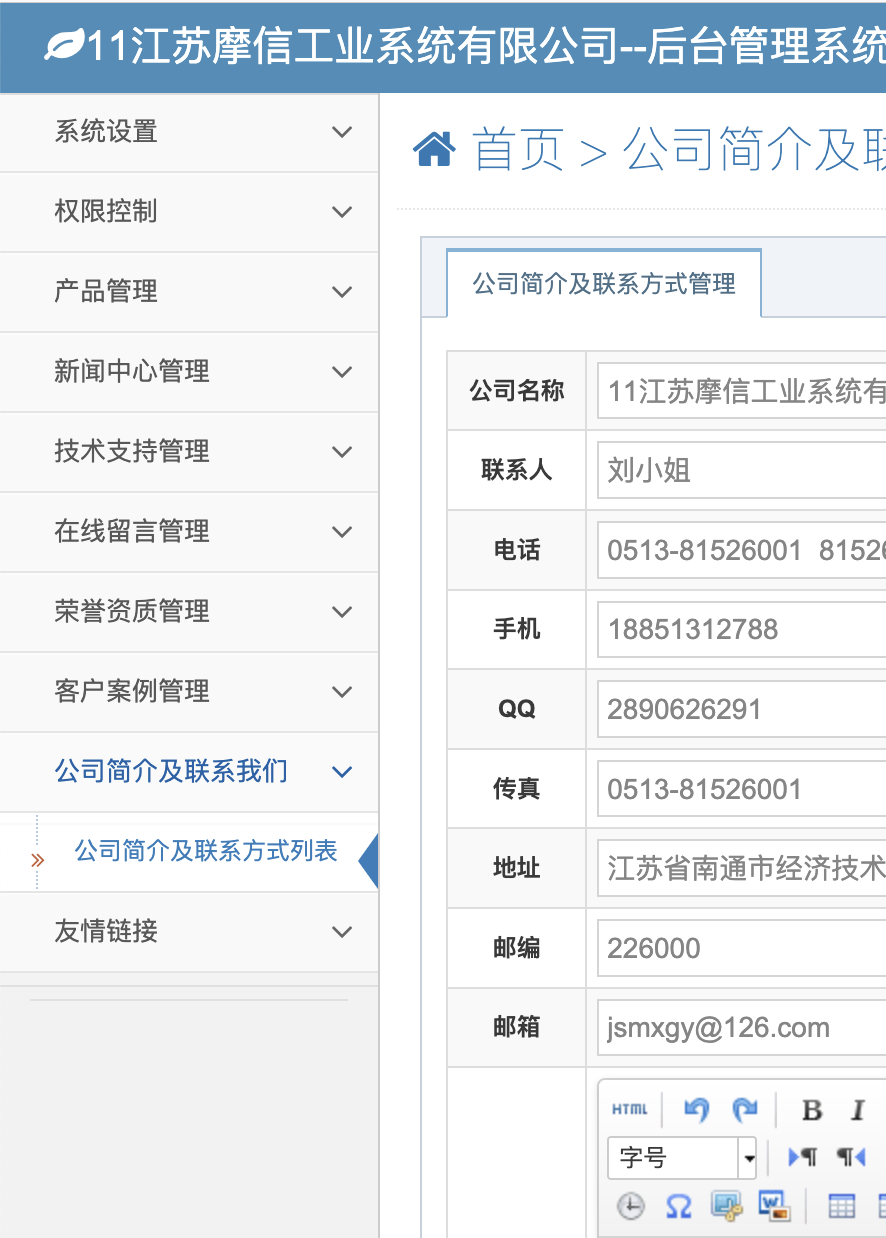Toggle italic formatting in the editor
The width and height of the screenshot is (886, 1238).
click(x=857, y=1110)
